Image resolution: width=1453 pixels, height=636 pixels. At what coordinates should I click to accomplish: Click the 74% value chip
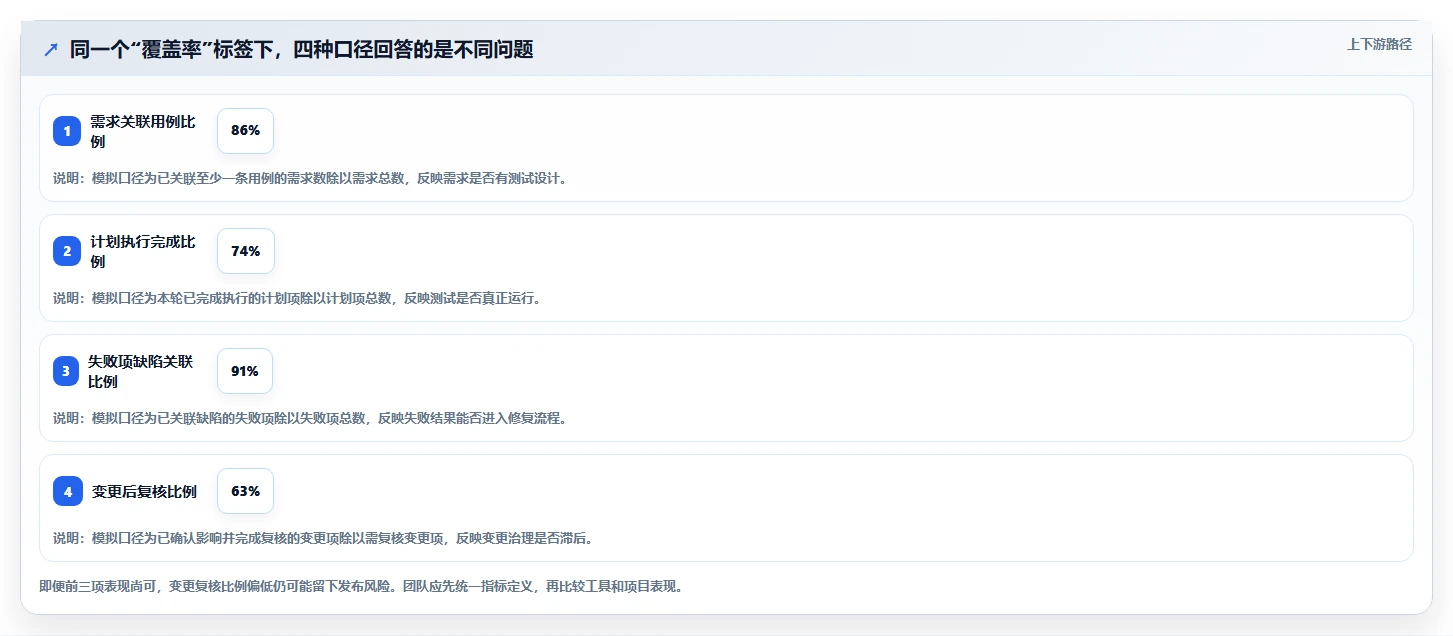[245, 251]
